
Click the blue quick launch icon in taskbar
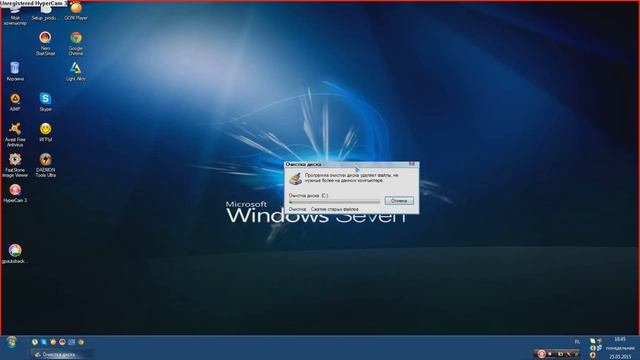44,342
